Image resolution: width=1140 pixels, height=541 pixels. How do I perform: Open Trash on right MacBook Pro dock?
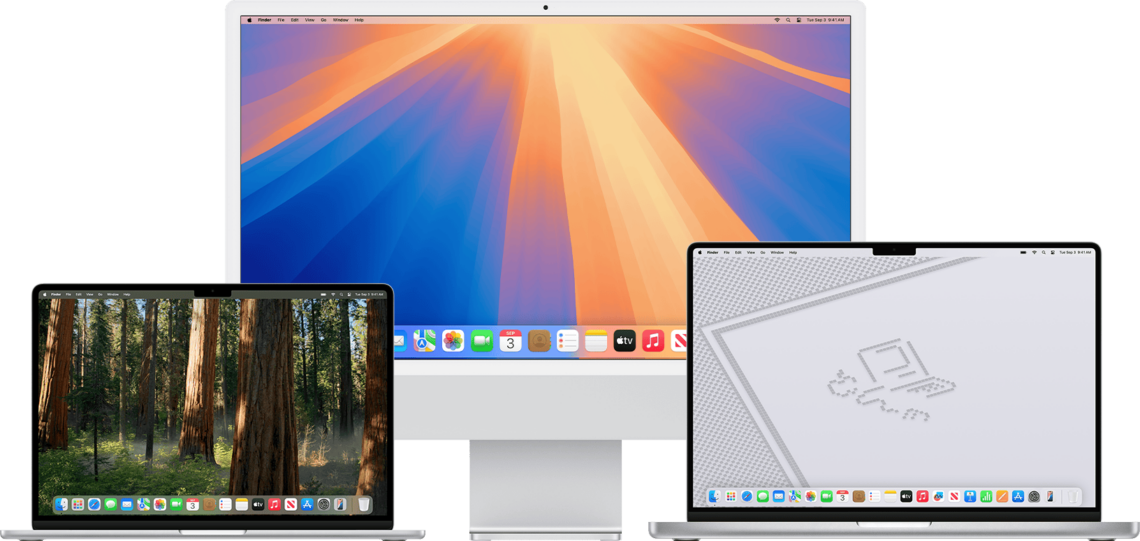coord(1072,496)
